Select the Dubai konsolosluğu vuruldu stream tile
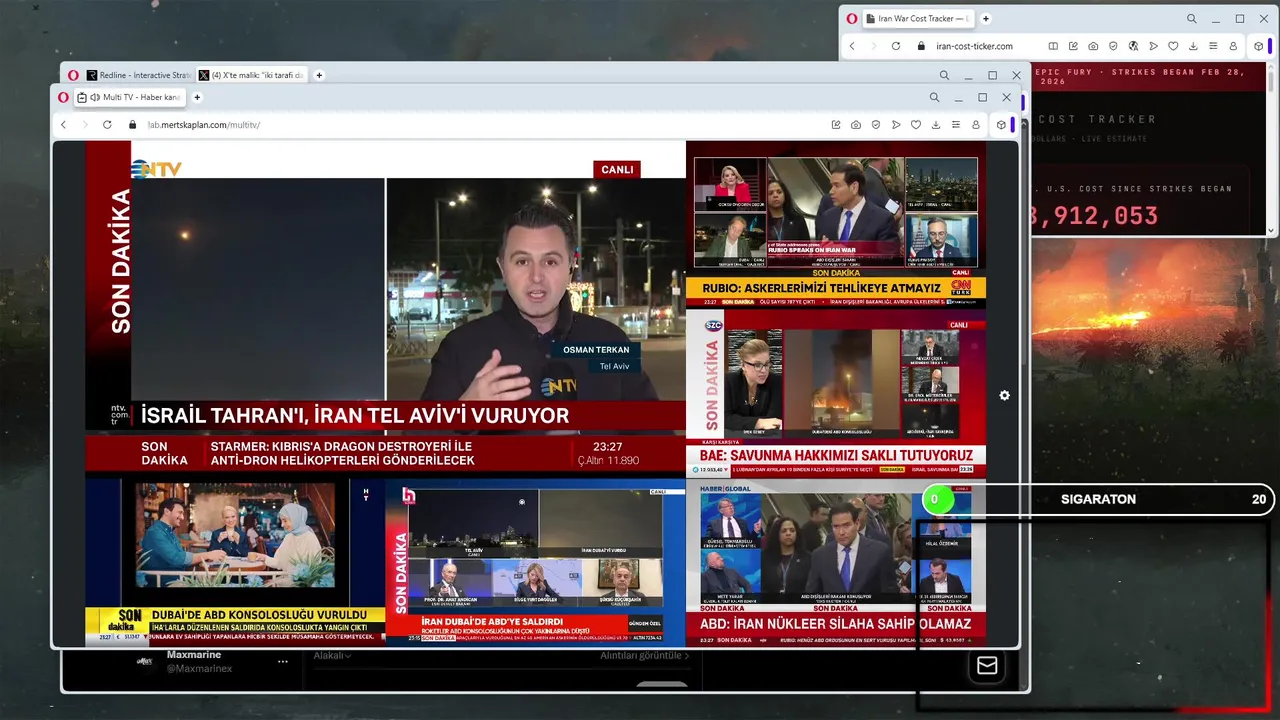The image size is (1280, 720). click(235, 562)
